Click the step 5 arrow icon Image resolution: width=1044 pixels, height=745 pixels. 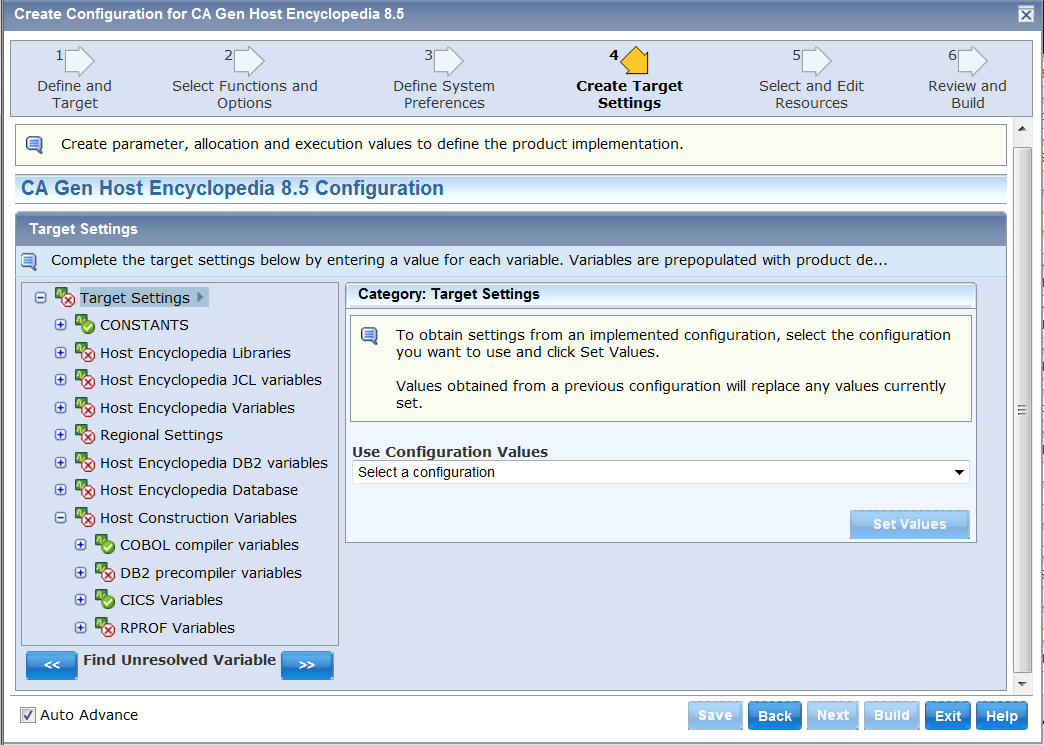click(817, 61)
